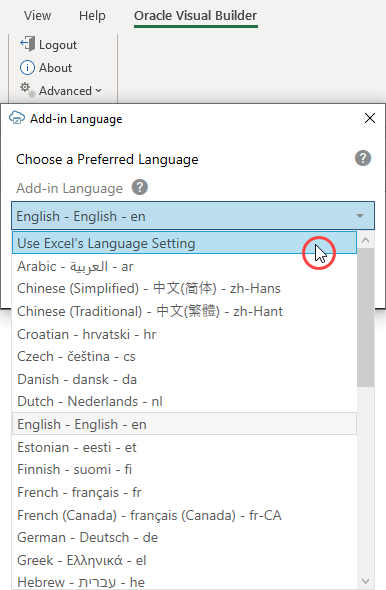The image size is (386, 590).
Task: Select Dutch - Nederlands - nl
Action: click(x=184, y=401)
